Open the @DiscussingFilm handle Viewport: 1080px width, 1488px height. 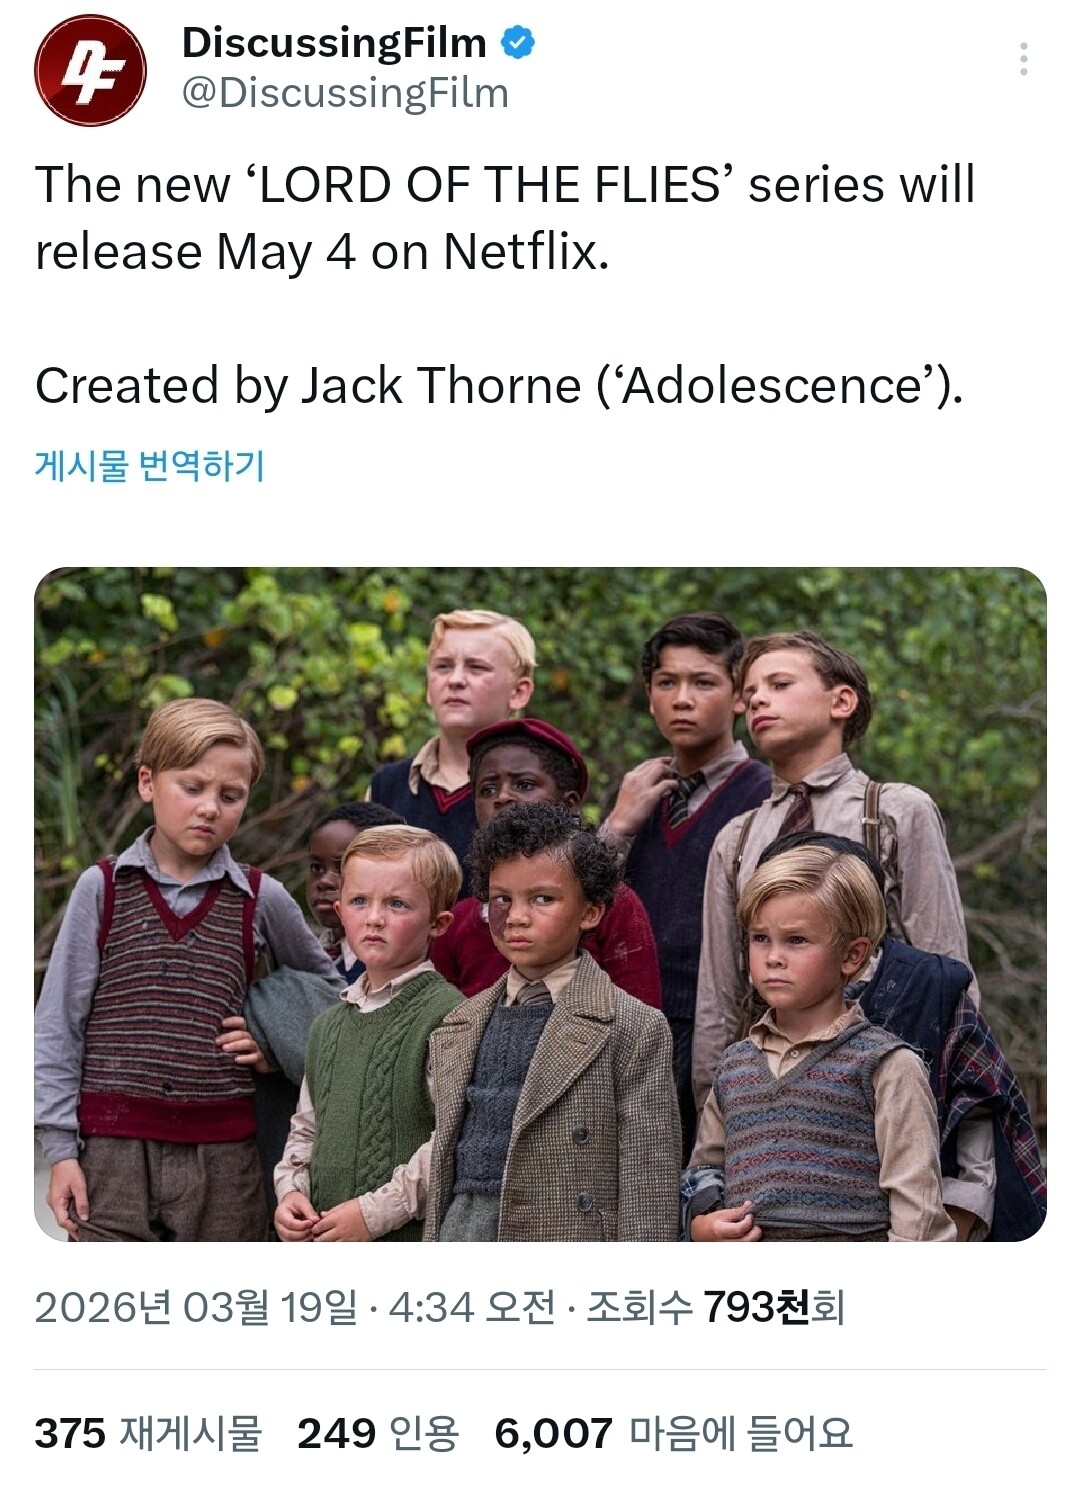pyautogui.click(x=345, y=93)
